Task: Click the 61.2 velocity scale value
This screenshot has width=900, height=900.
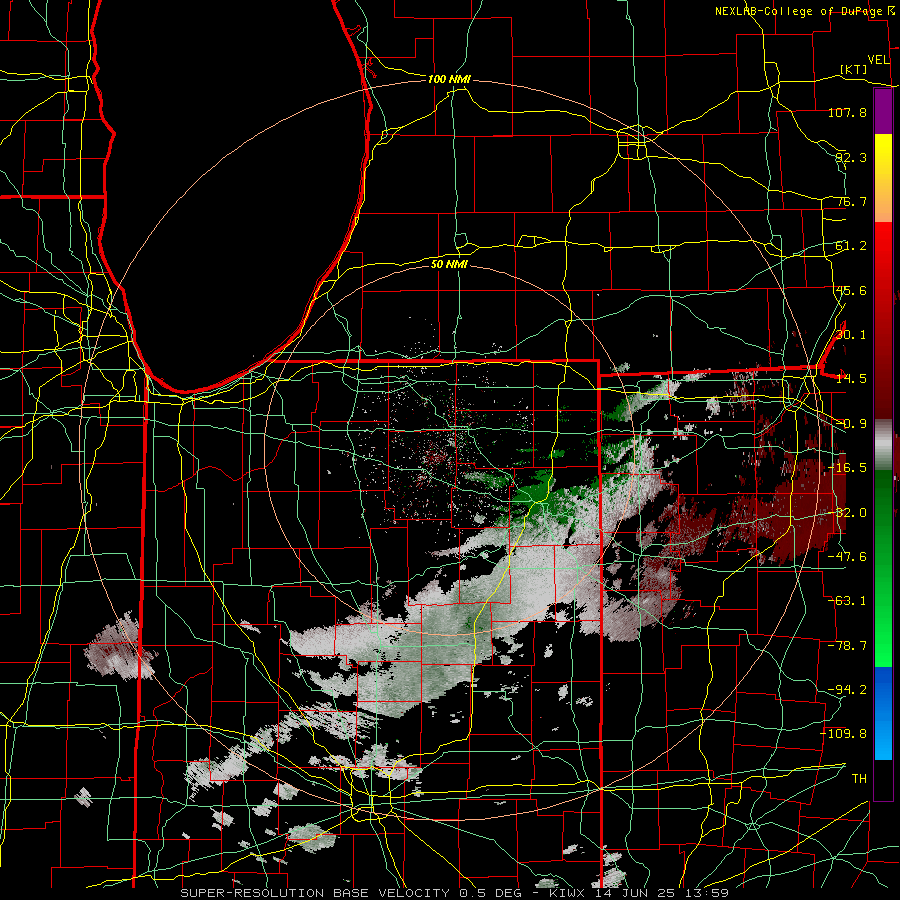Action: click(851, 246)
